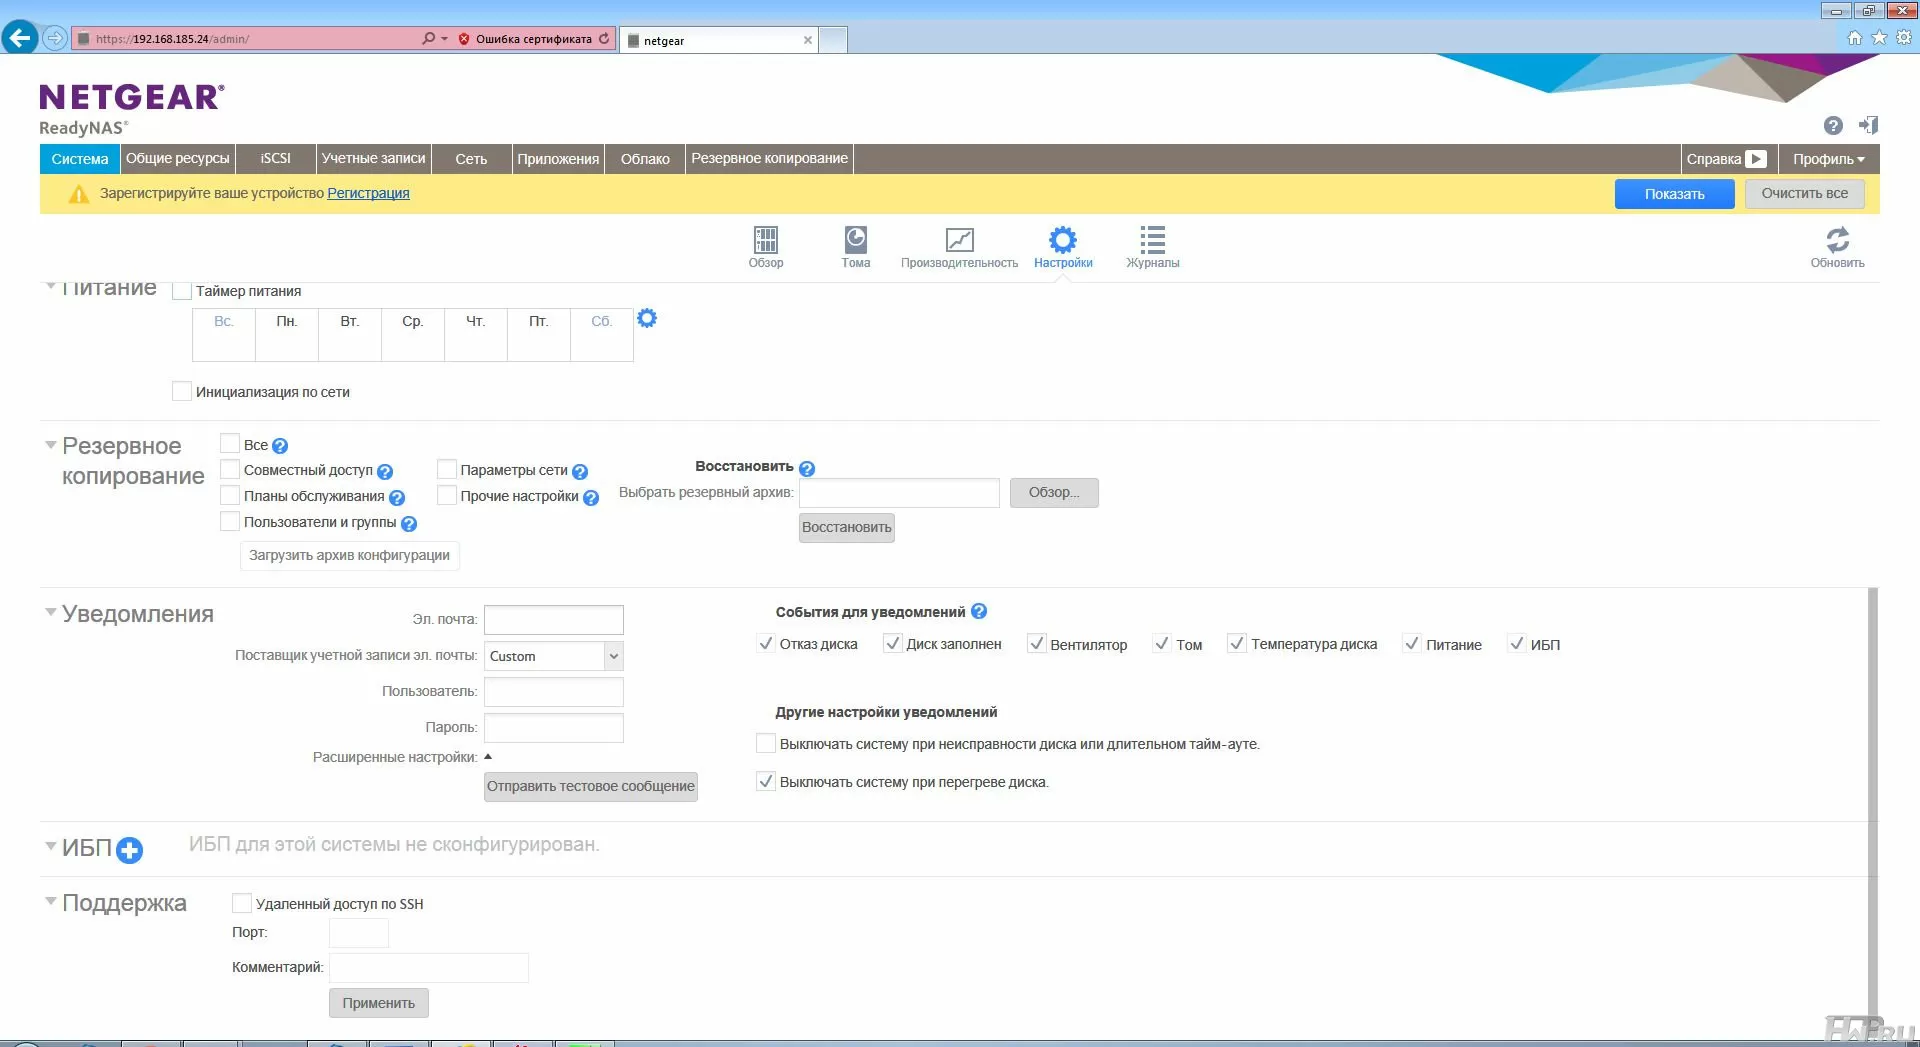Open the Overview (Обзор) system icon
Screen dimensions: 1920x1047
[x=765, y=241]
